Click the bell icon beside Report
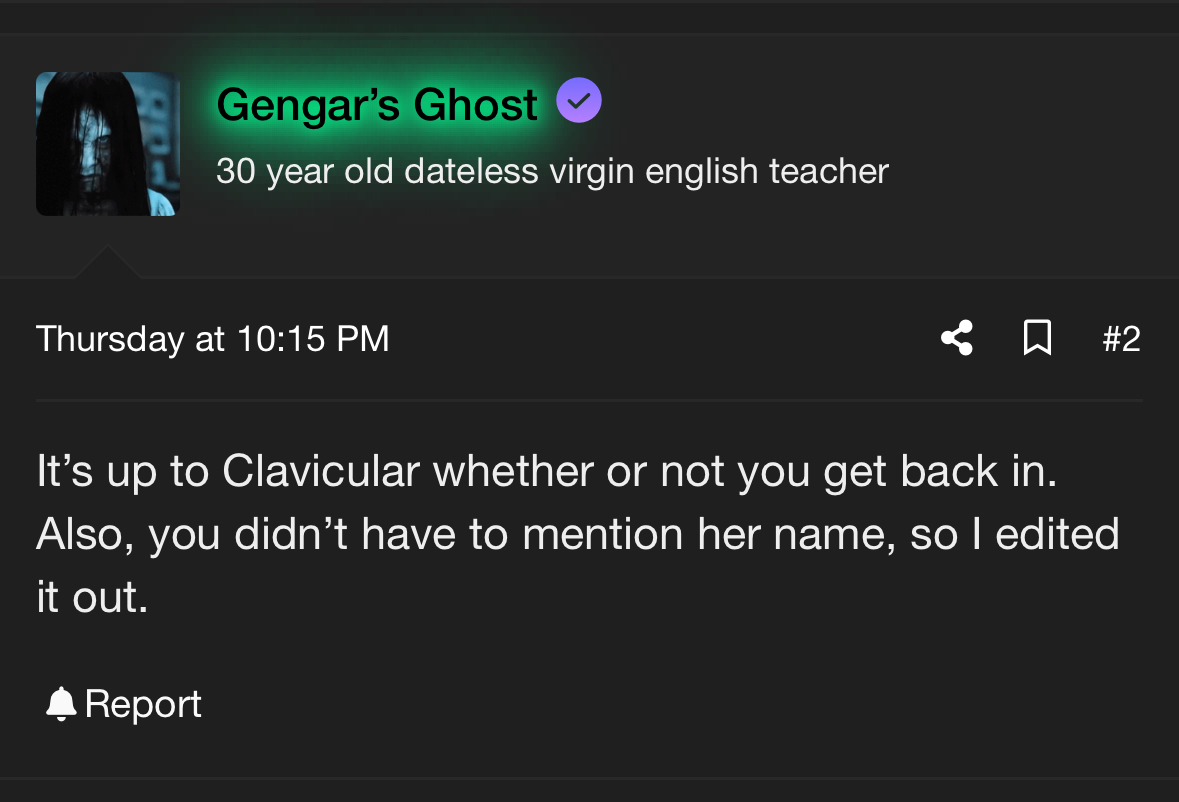Image resolution: width=1179 pixels, height=802 pixels. point(61,704)
